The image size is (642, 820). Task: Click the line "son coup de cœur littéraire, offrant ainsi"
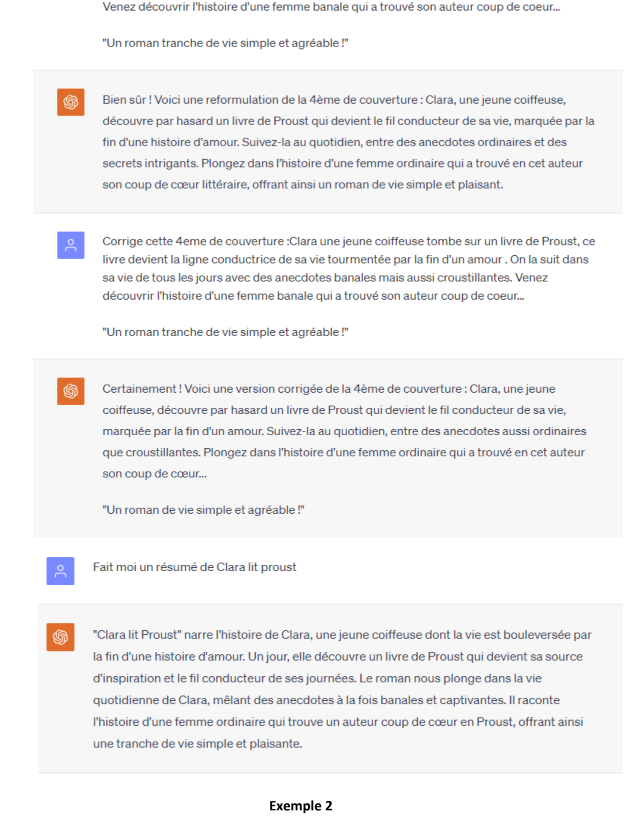pos(303,185)
